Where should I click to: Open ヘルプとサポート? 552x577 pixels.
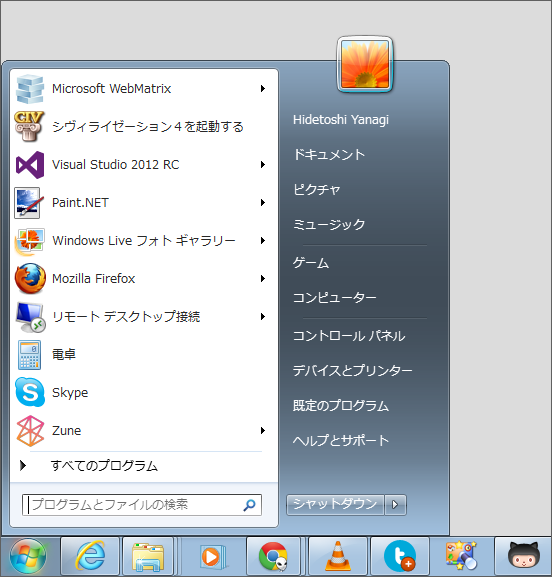341,440
